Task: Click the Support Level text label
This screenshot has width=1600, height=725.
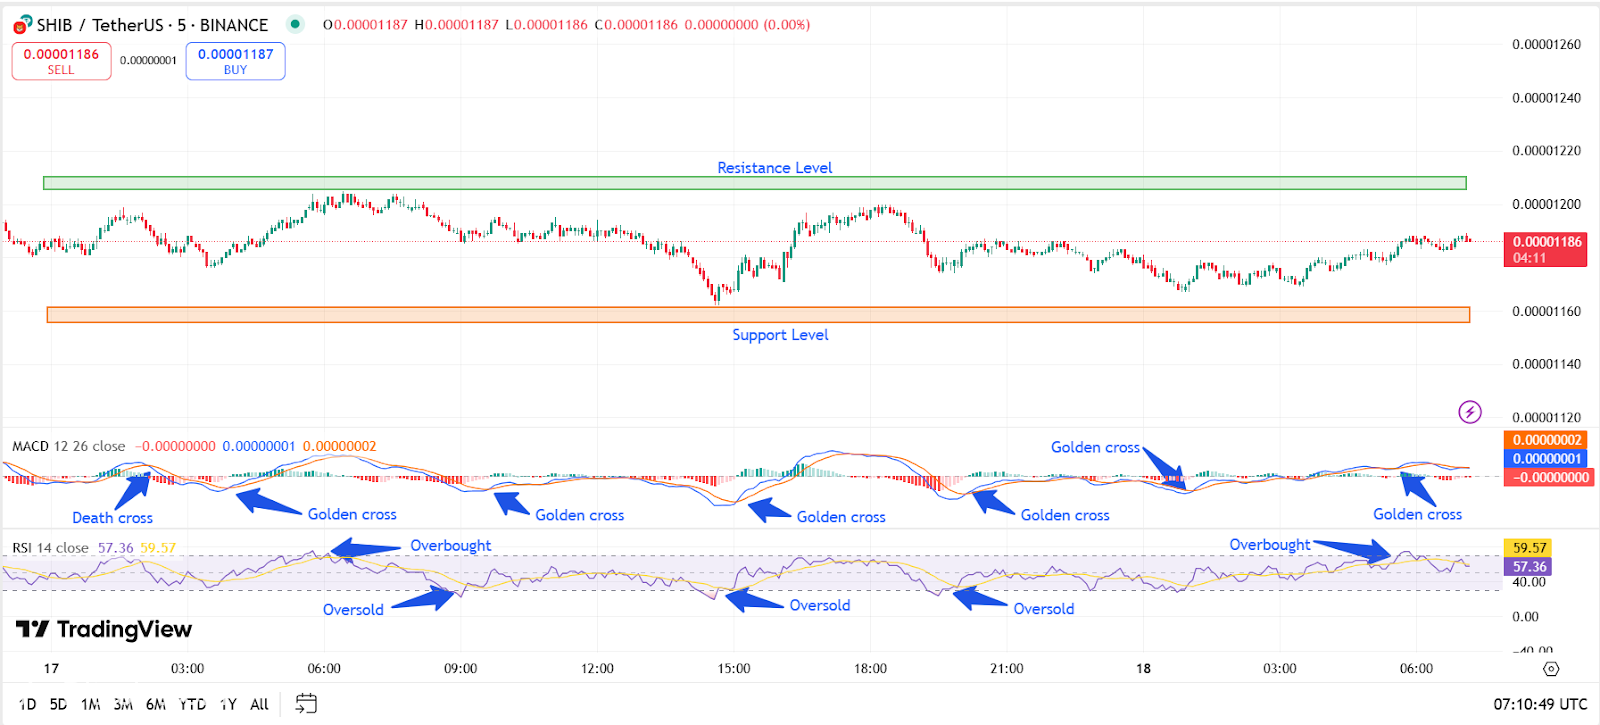Action: pos(780,335)
